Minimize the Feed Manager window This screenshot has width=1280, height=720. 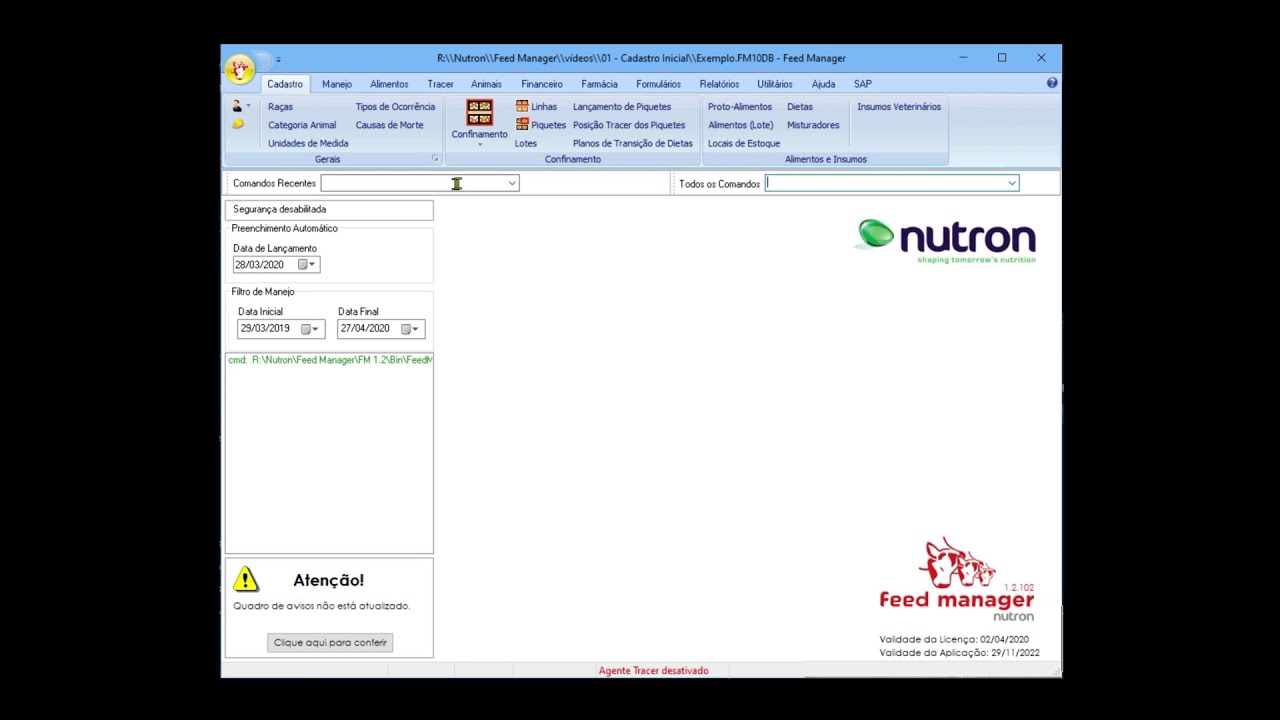coord(964,58)
